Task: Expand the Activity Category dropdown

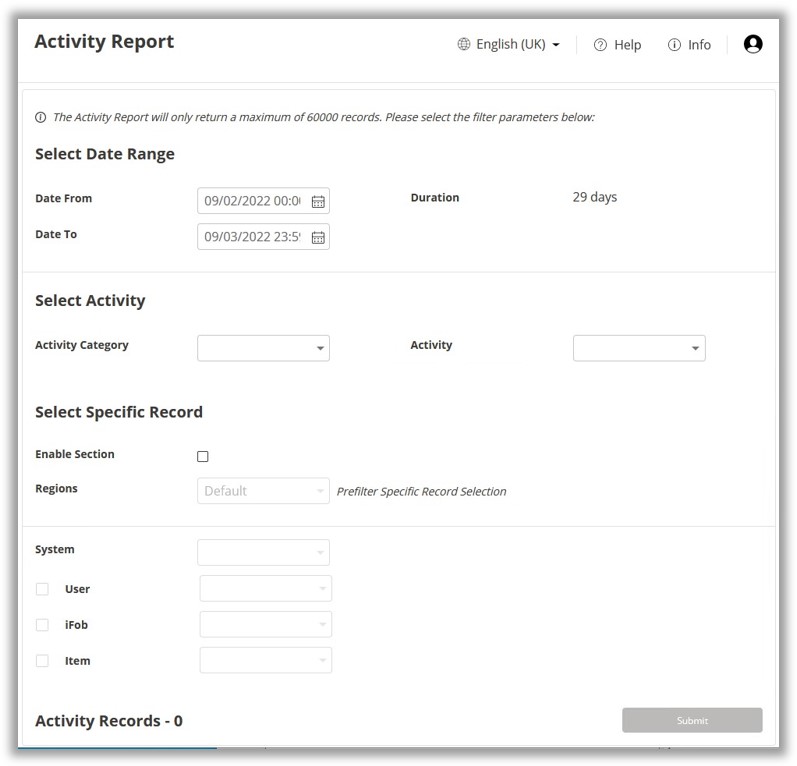Action: tap(263, 348)
